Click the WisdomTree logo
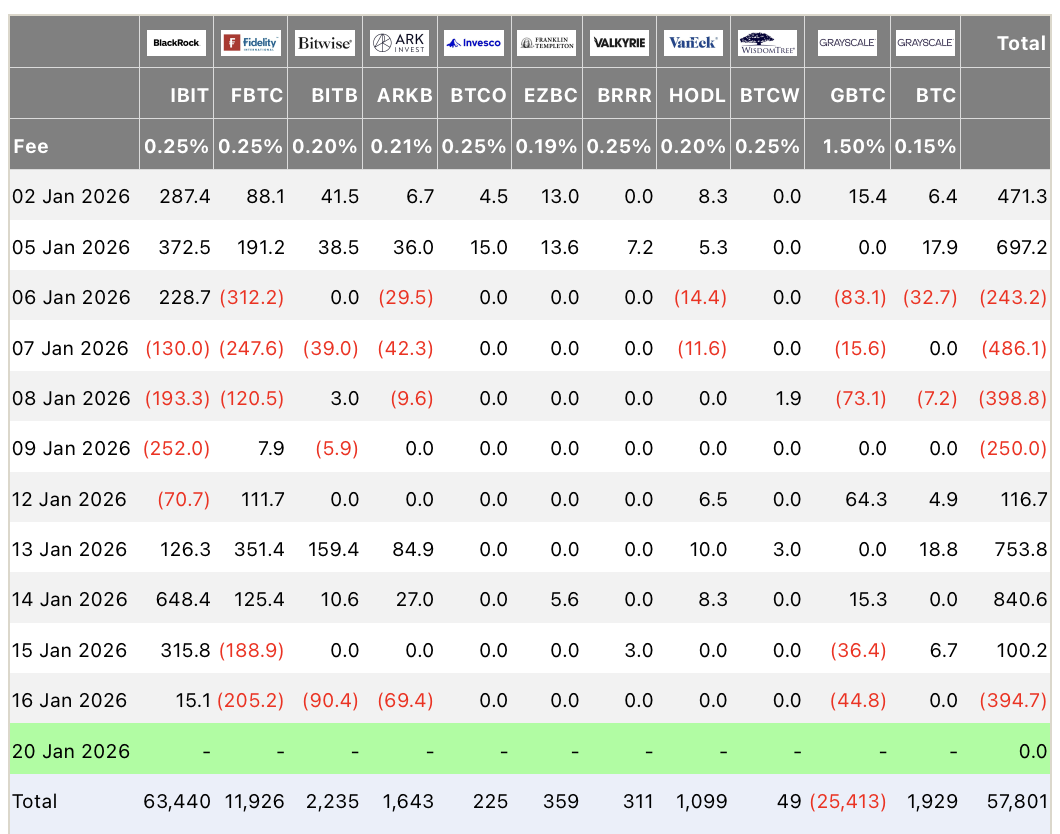The image size is (1060, 834). [x=767, y=43]
